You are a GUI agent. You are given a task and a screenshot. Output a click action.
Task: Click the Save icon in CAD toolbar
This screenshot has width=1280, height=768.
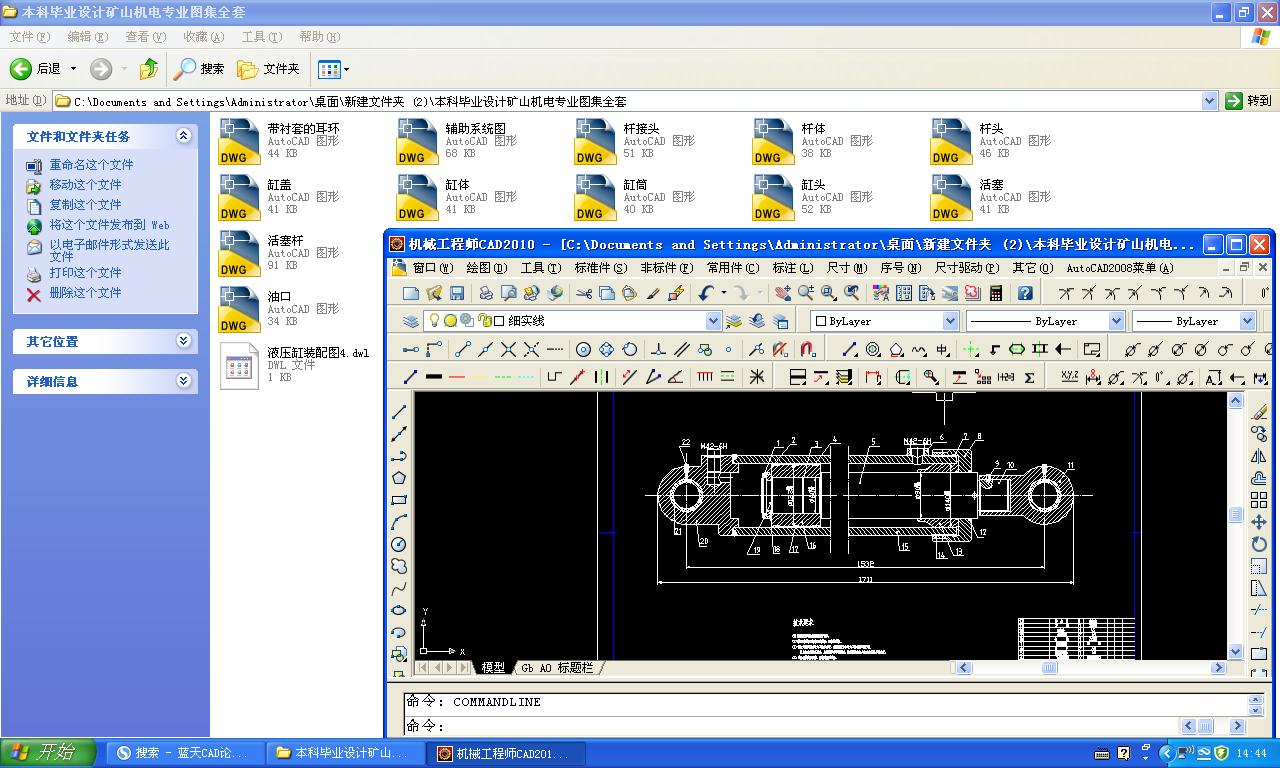[457, 293]
